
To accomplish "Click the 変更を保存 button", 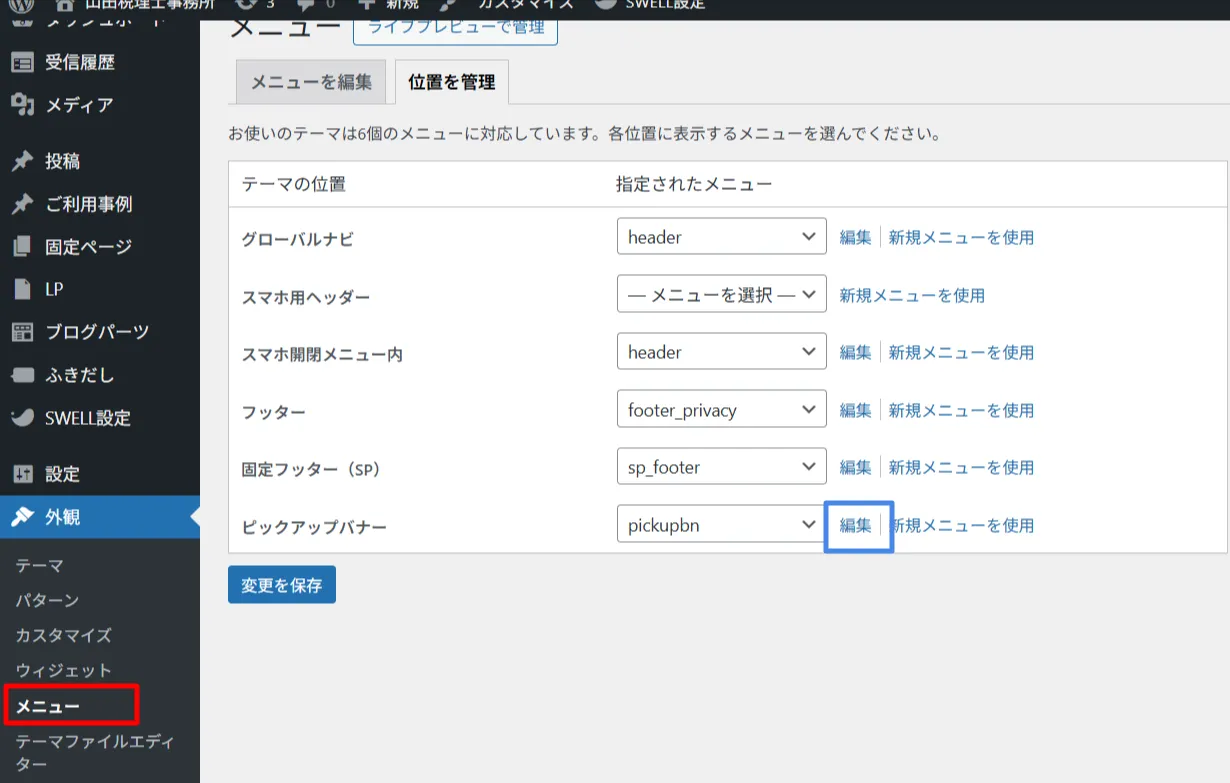I will pyautogui.click(x=282, y=585).
